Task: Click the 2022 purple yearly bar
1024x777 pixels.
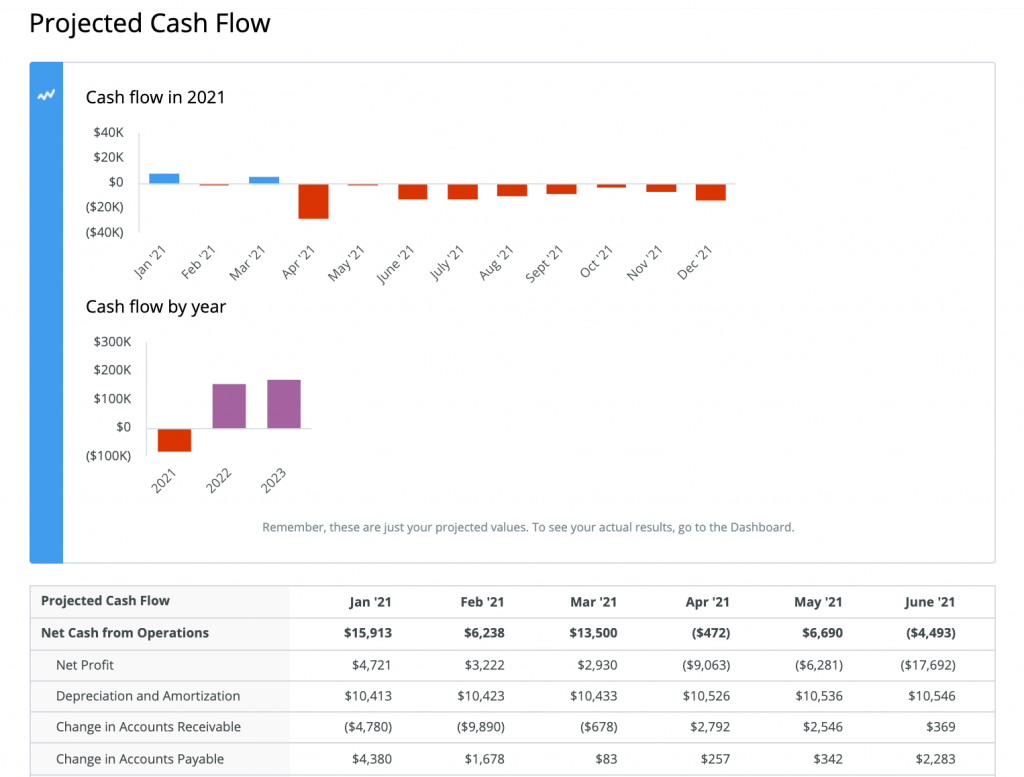Action: point(229,406)
